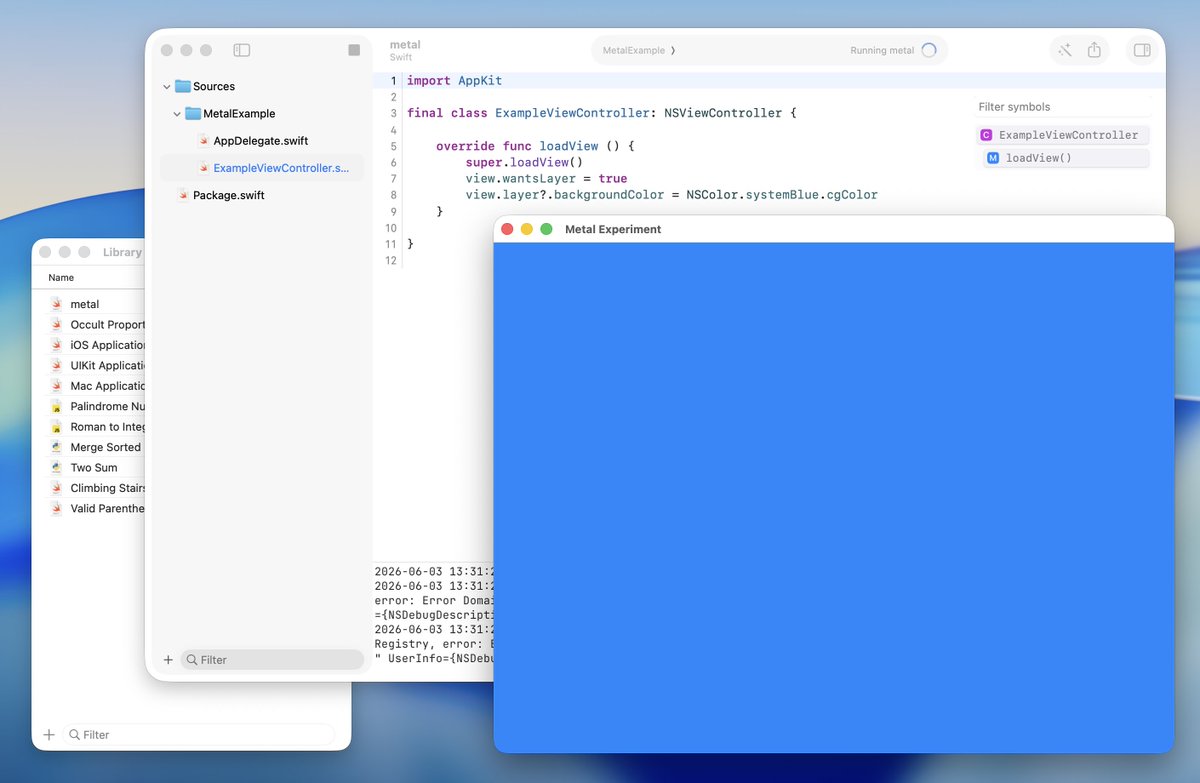Click the purple C class icon
The height and width of the screenshot is (783, 1200).
pyautogui.click(x=986, y=135)
